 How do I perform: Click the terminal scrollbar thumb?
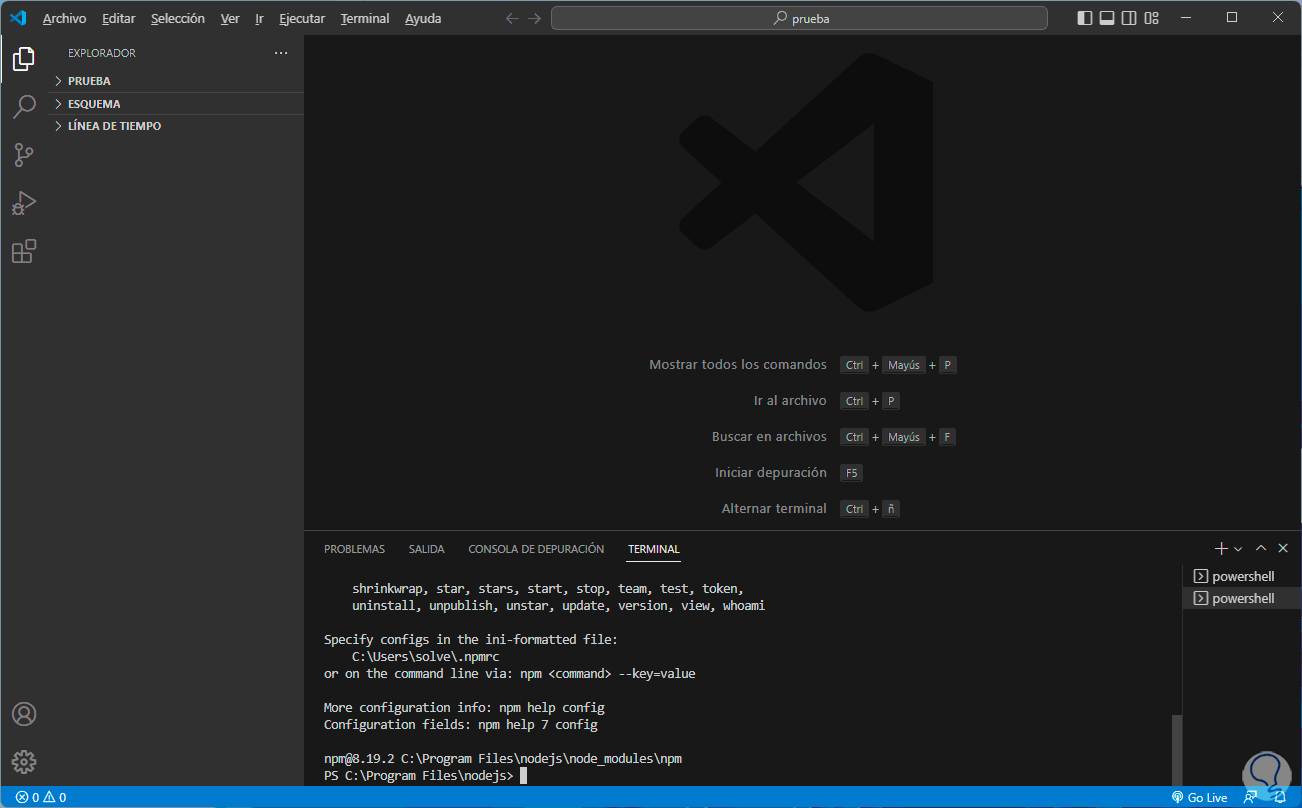click(1177, 750)
